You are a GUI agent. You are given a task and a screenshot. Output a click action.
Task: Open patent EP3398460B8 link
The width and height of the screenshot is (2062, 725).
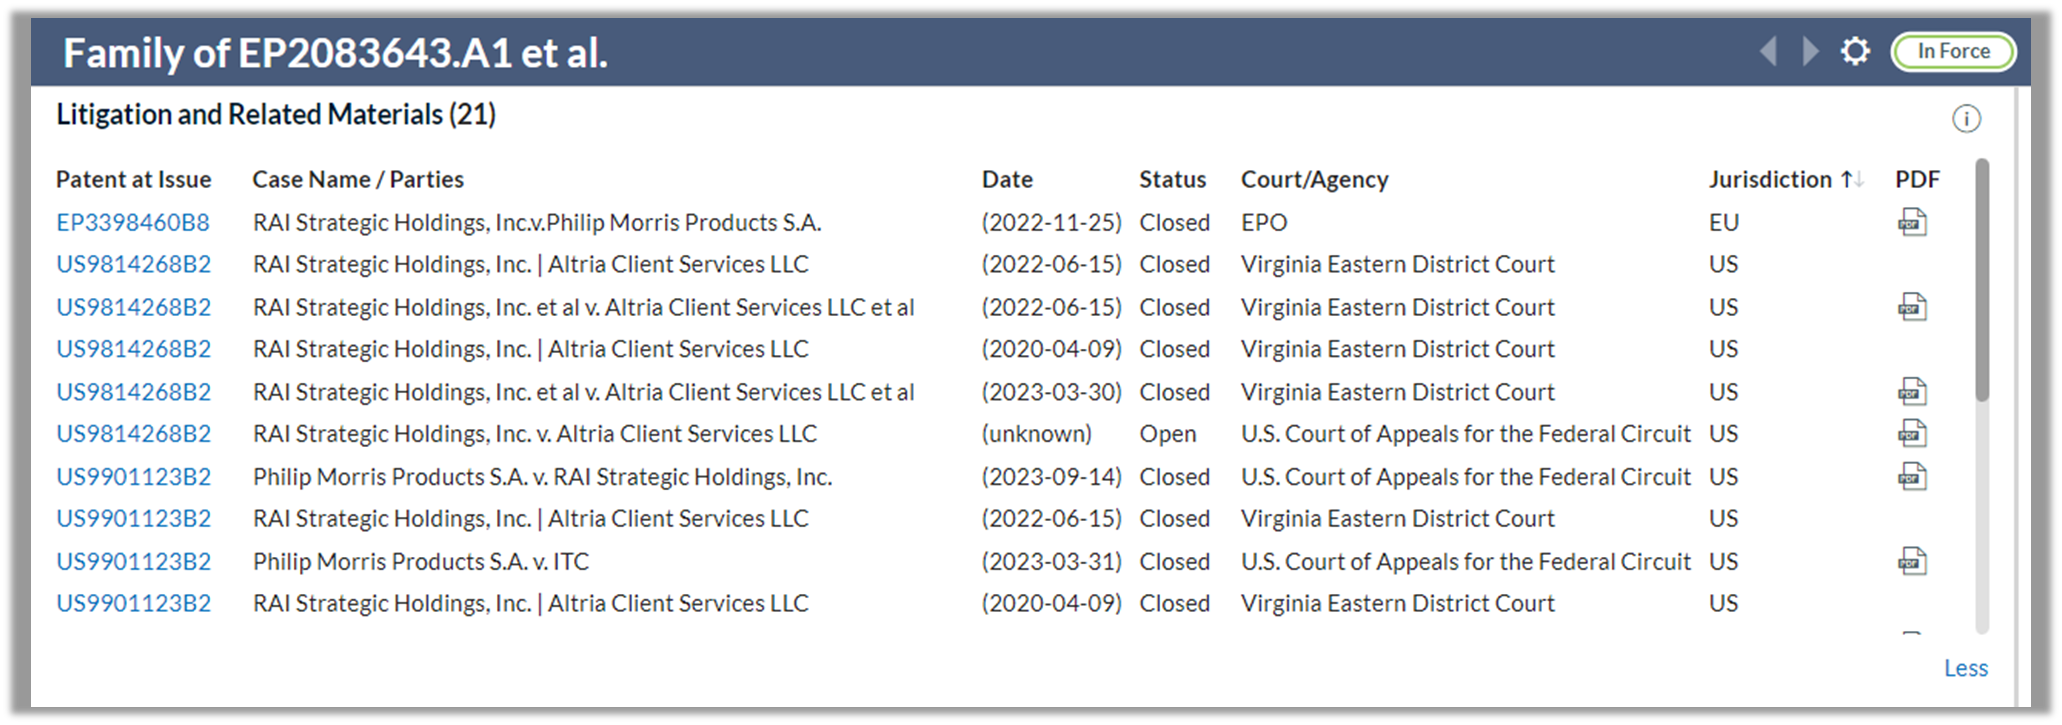click(x=133, y=222)
